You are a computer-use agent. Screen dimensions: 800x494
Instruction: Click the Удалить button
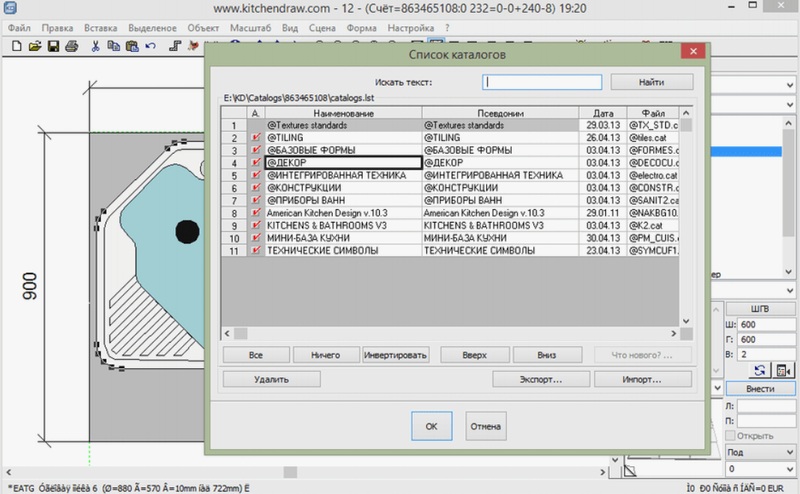pyautogui.click(x=271, y=379)
